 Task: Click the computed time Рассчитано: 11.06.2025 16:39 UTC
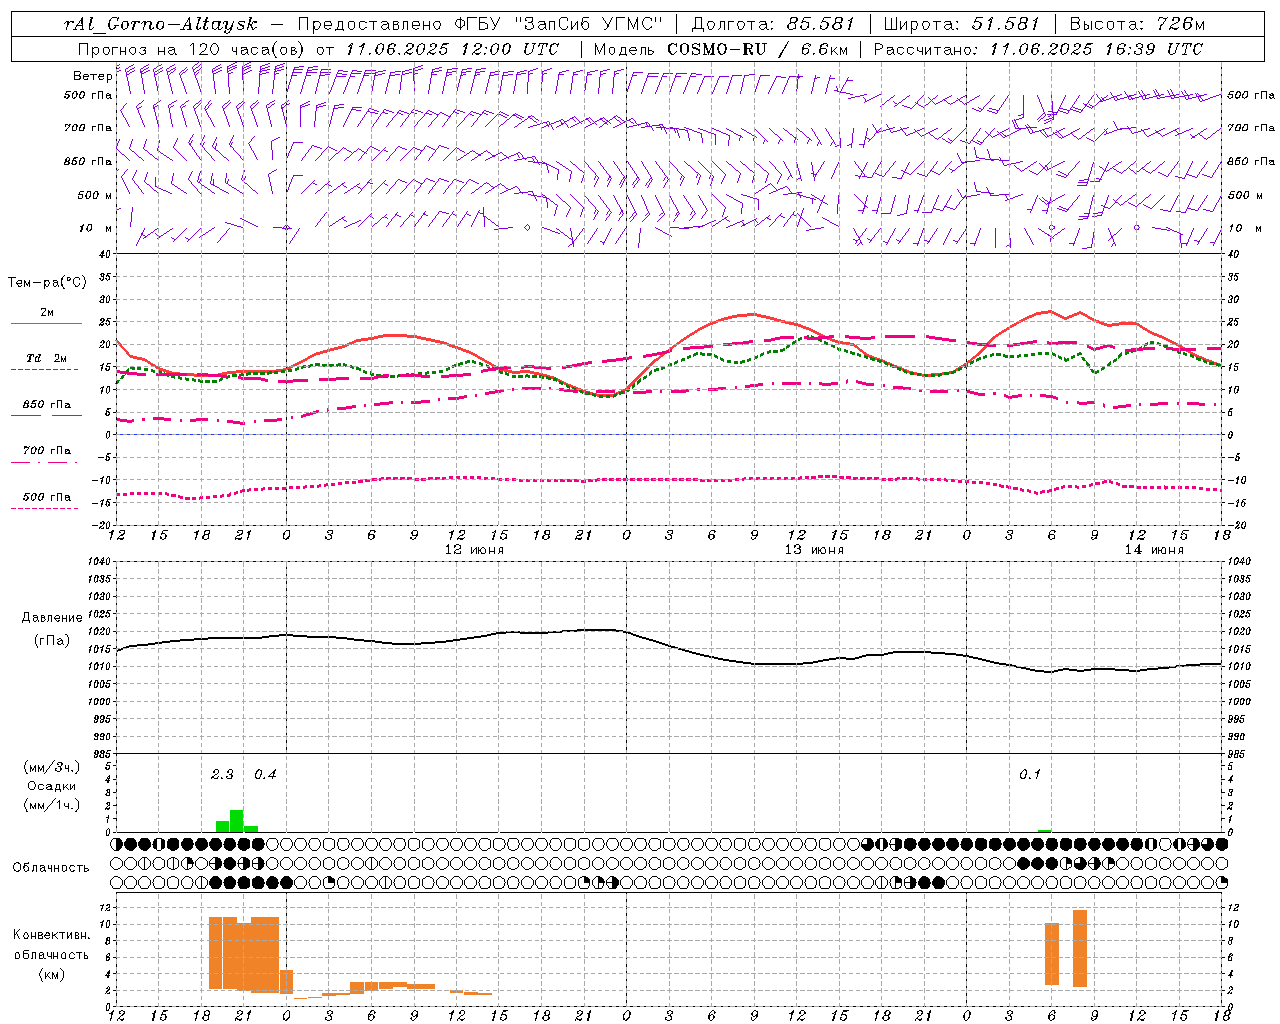coord(1038,49)
